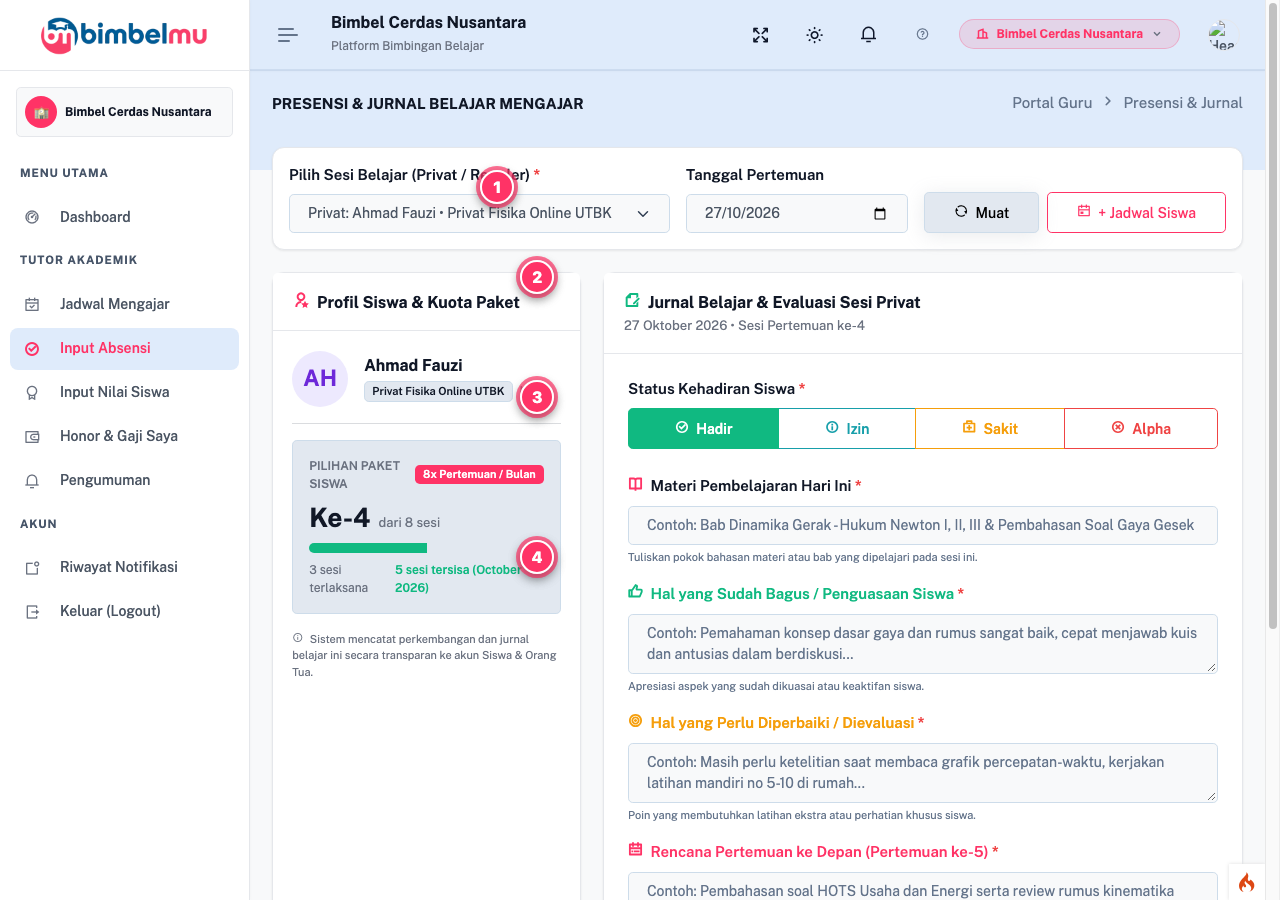This screenshot has height=900, width=1280.
Task: Open the user avatar in header
Action: click(1221, 35)
